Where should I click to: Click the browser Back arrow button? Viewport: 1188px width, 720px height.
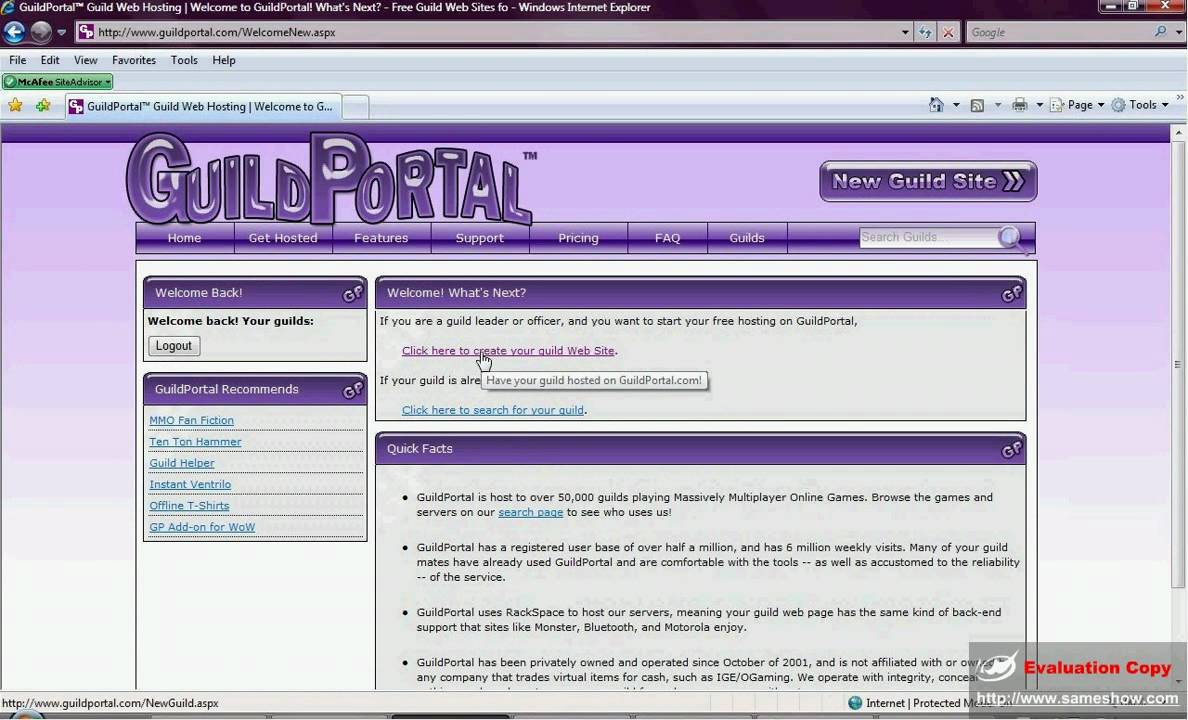click(x=14, y=32)
